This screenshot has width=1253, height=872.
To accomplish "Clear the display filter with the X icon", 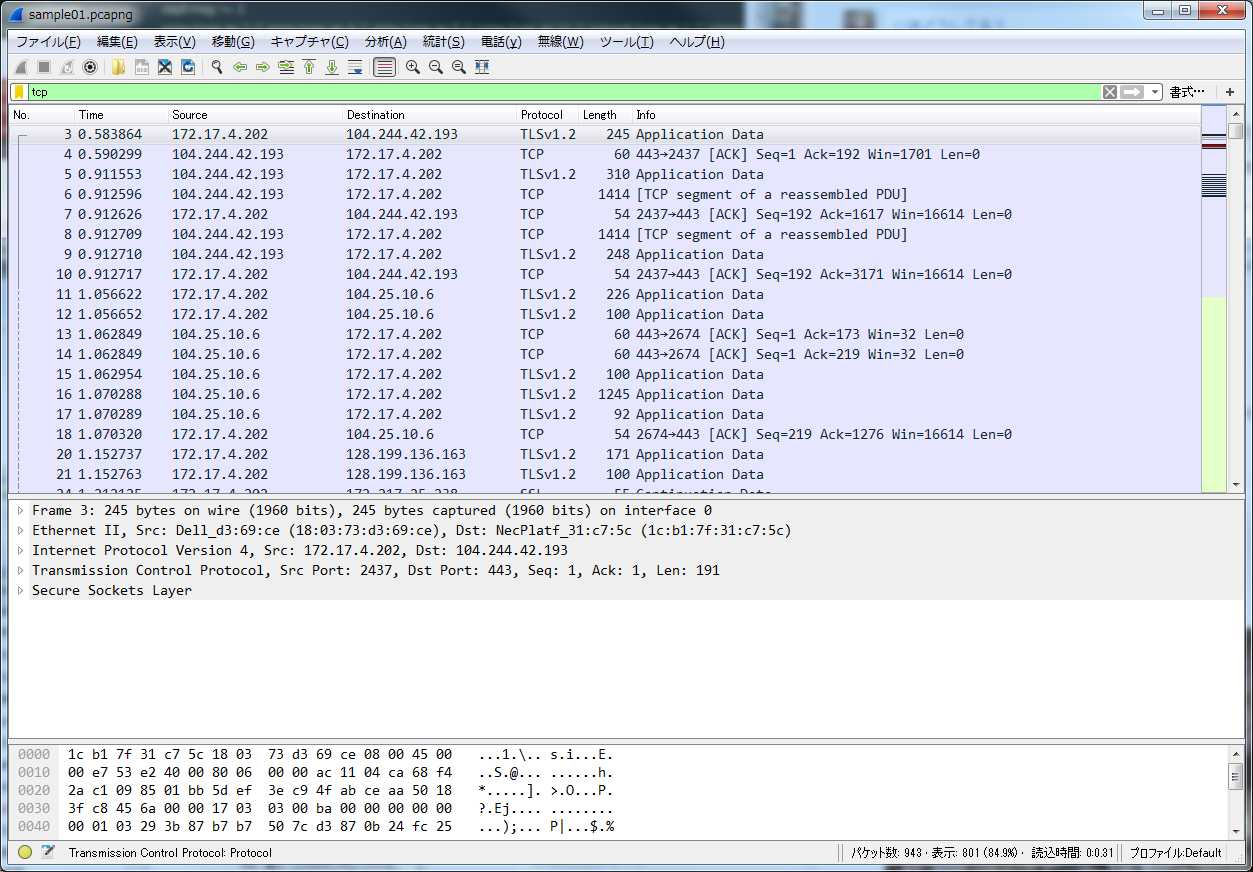I will point(1109,92).
